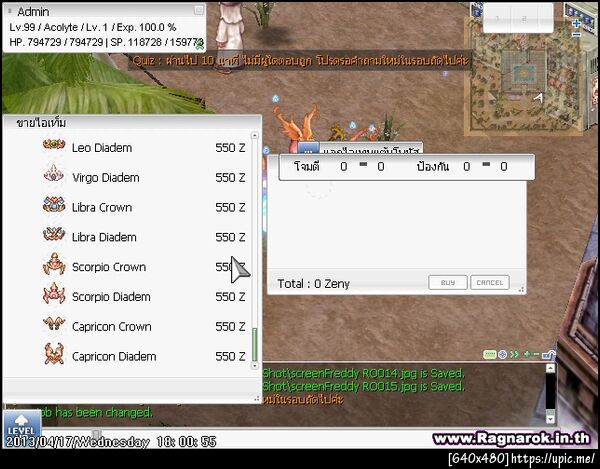Select the Libra Crown item icon
This screenshot has width=600, height=469.
point(54,205)
